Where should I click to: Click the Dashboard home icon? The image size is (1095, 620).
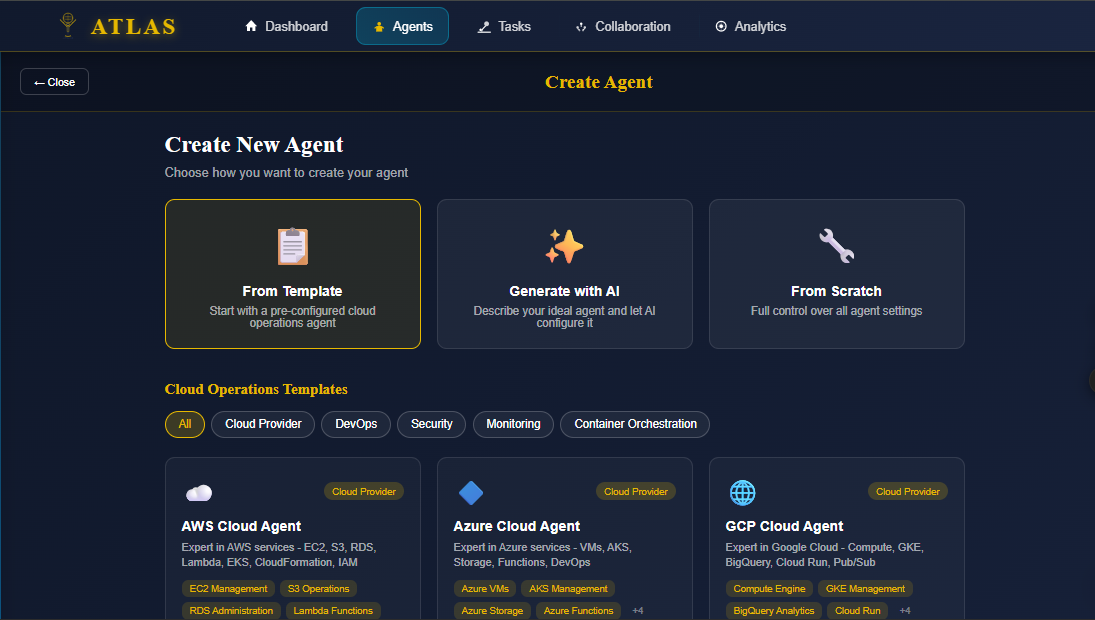251,26
